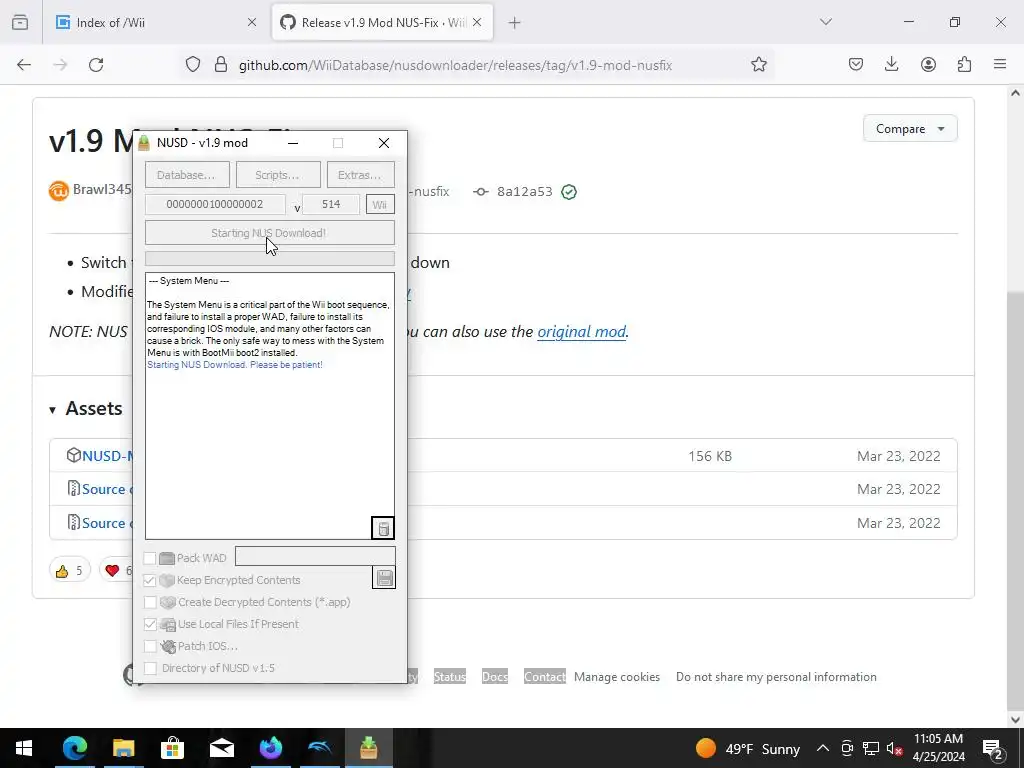Toggle the Patch IOS checkbox

pyautogui.click(x=150, y=647)
